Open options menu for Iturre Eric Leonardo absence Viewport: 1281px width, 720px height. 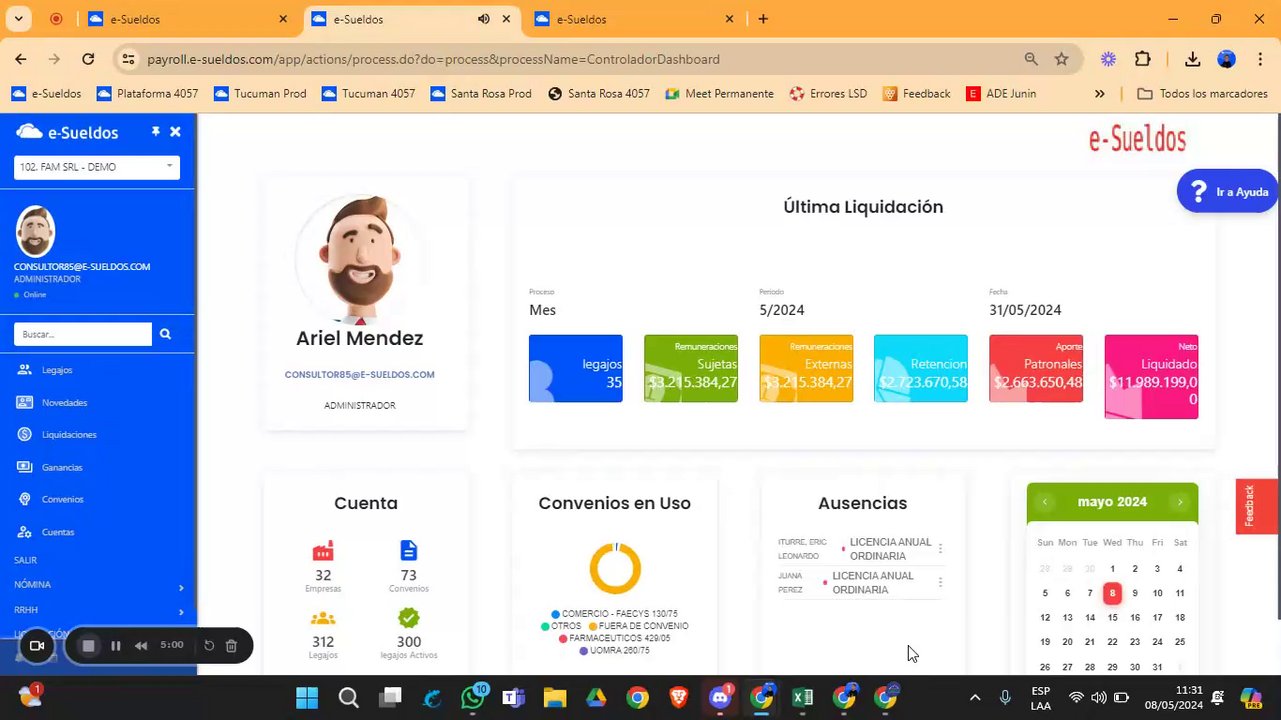[940, 548]
